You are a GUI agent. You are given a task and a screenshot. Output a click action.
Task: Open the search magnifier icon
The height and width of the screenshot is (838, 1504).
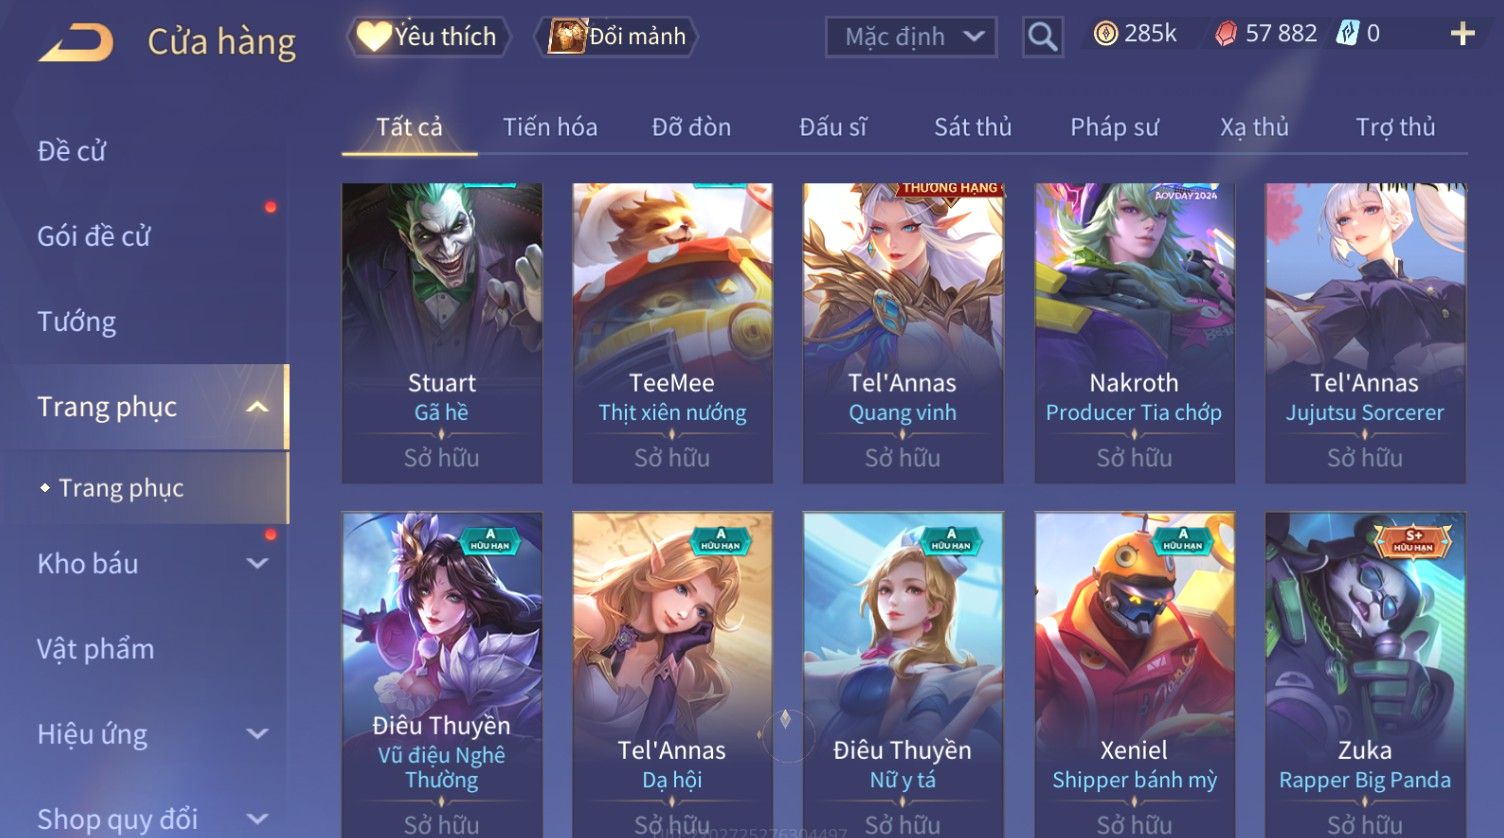pos(1042,37)
